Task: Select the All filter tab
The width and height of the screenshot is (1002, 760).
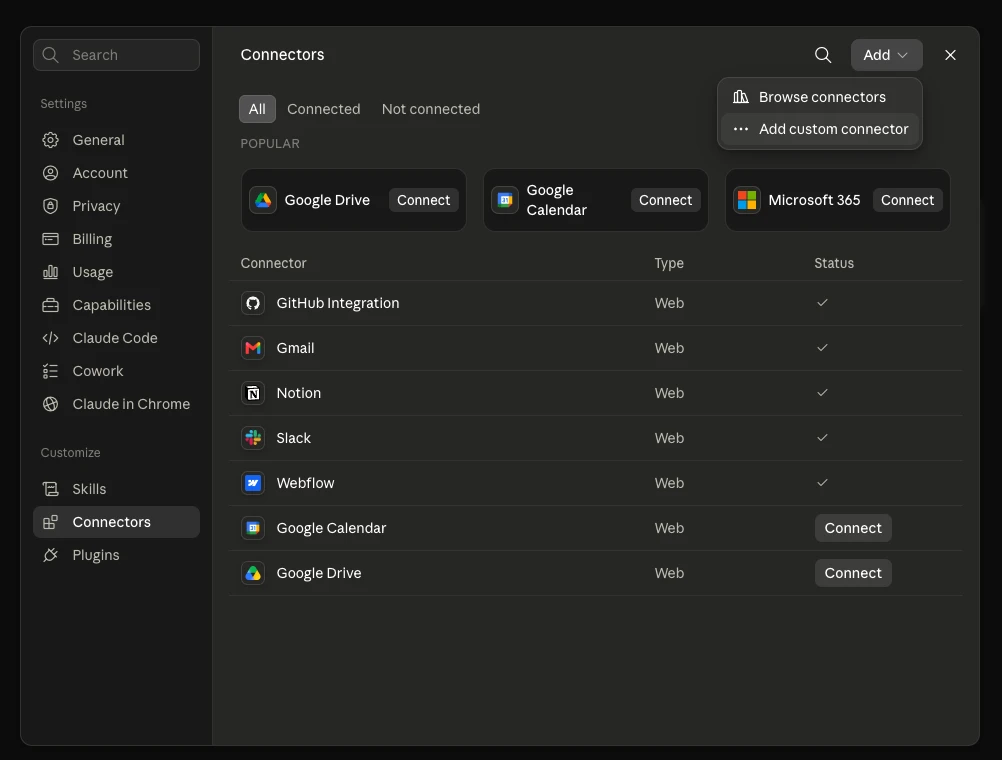Action: tap(257, 109)
